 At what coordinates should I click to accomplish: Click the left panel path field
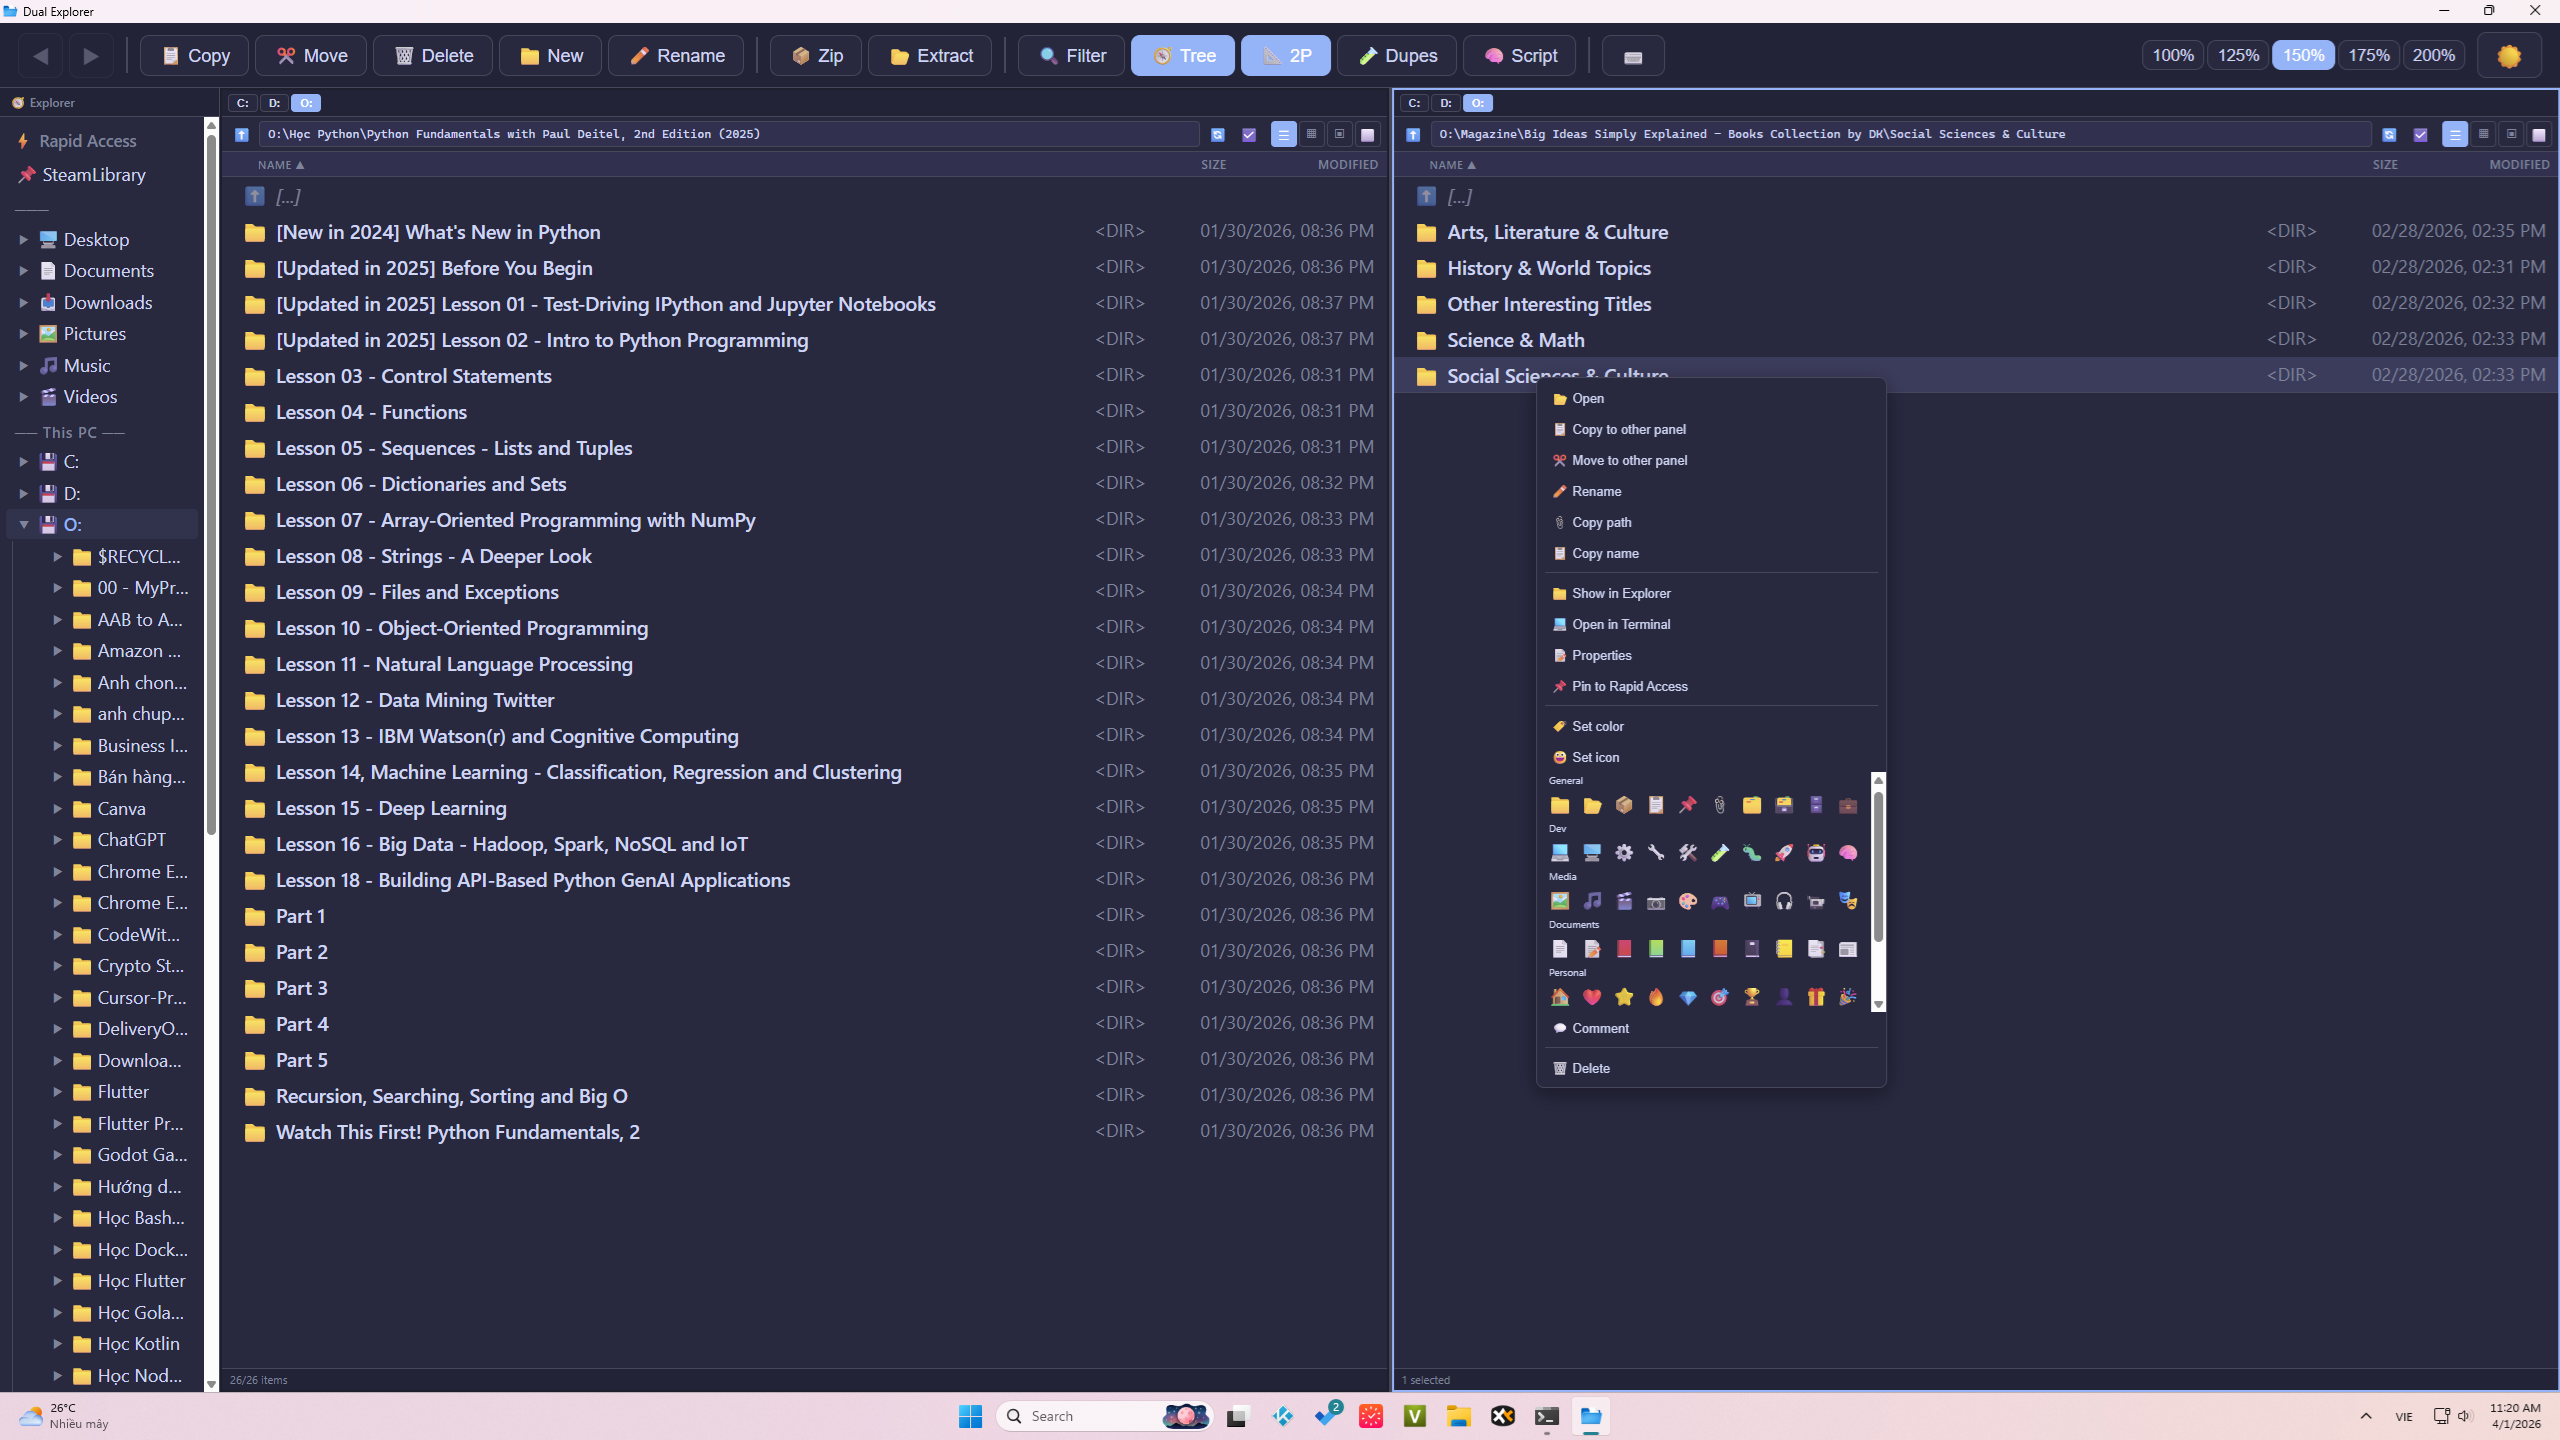coord(729,134)
